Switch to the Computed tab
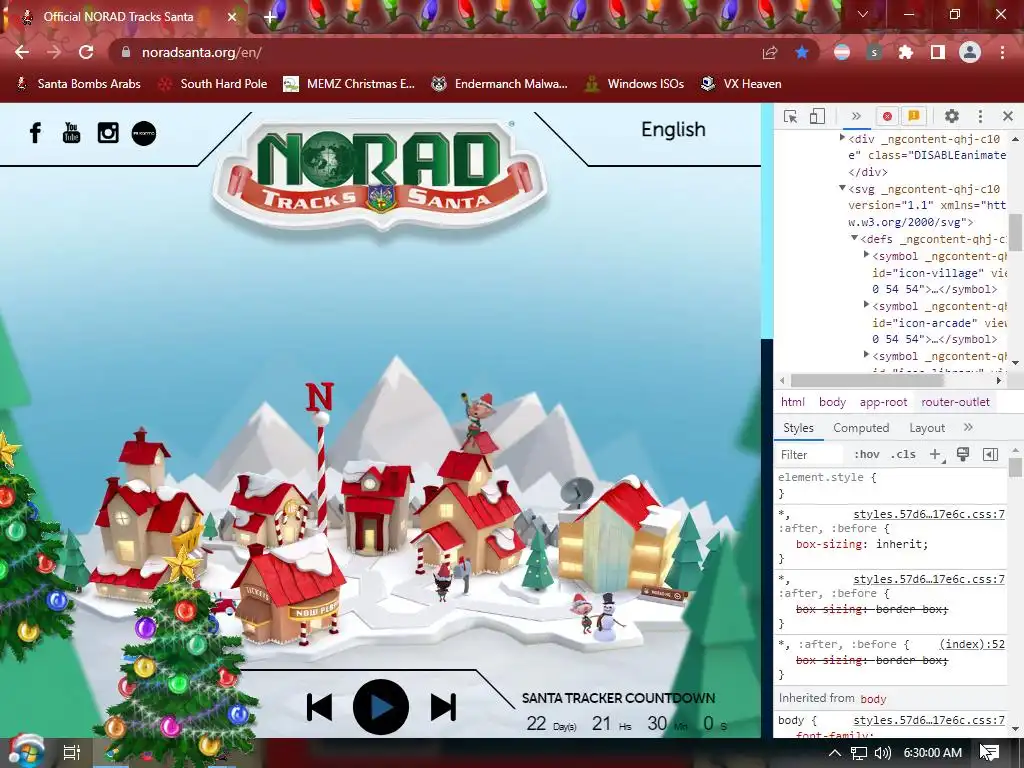This screenshot has width=1024, height=768. click(x=861, y=428)
